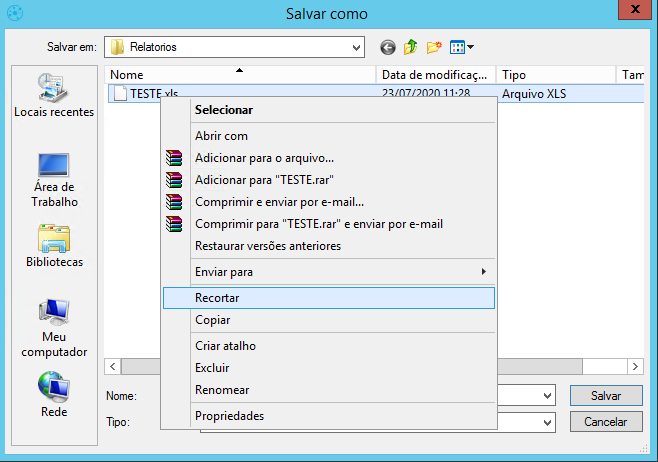This screenshot has width=658, height=462.
Task: Expand the Nome filename dropdown arrow
Action: (547, 396)
